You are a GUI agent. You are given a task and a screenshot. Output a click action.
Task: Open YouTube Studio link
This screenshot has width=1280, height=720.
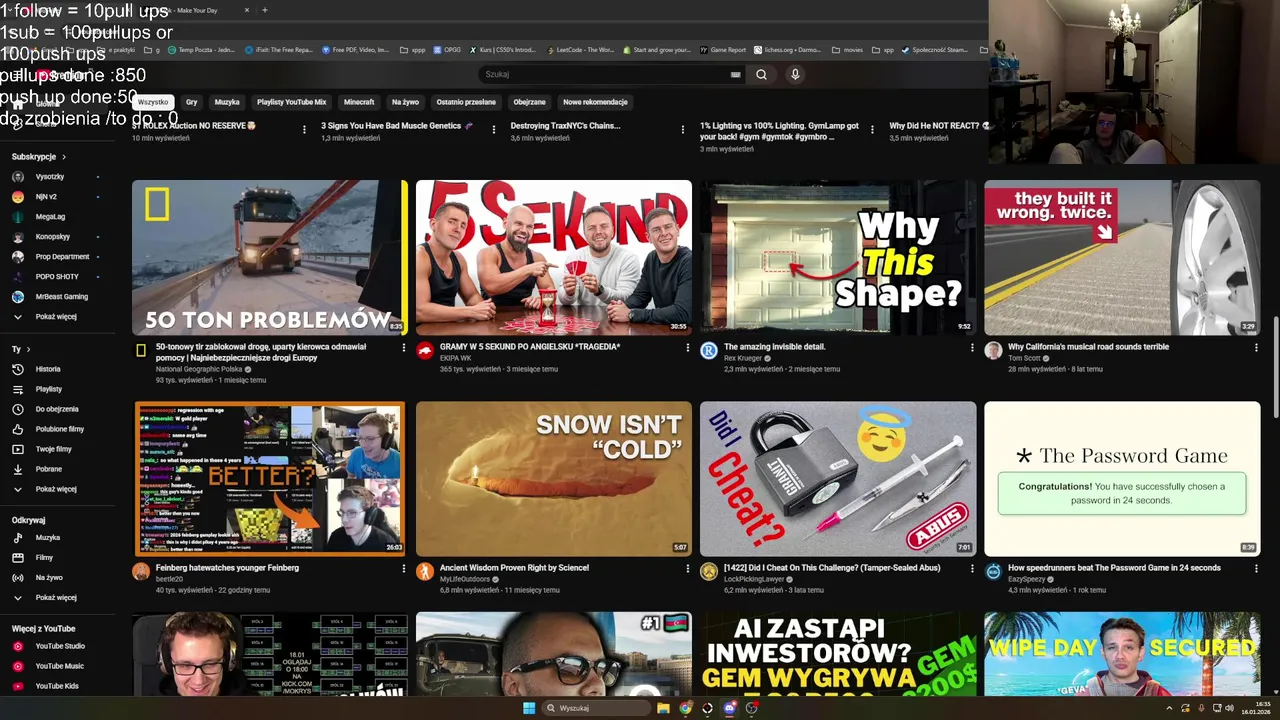[60, 646]
